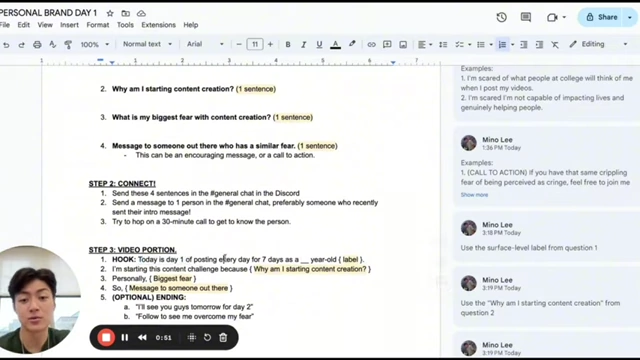Open the Format menu
Image resolution: width=640 pixels, height=360 pixels.
(98, 25)
